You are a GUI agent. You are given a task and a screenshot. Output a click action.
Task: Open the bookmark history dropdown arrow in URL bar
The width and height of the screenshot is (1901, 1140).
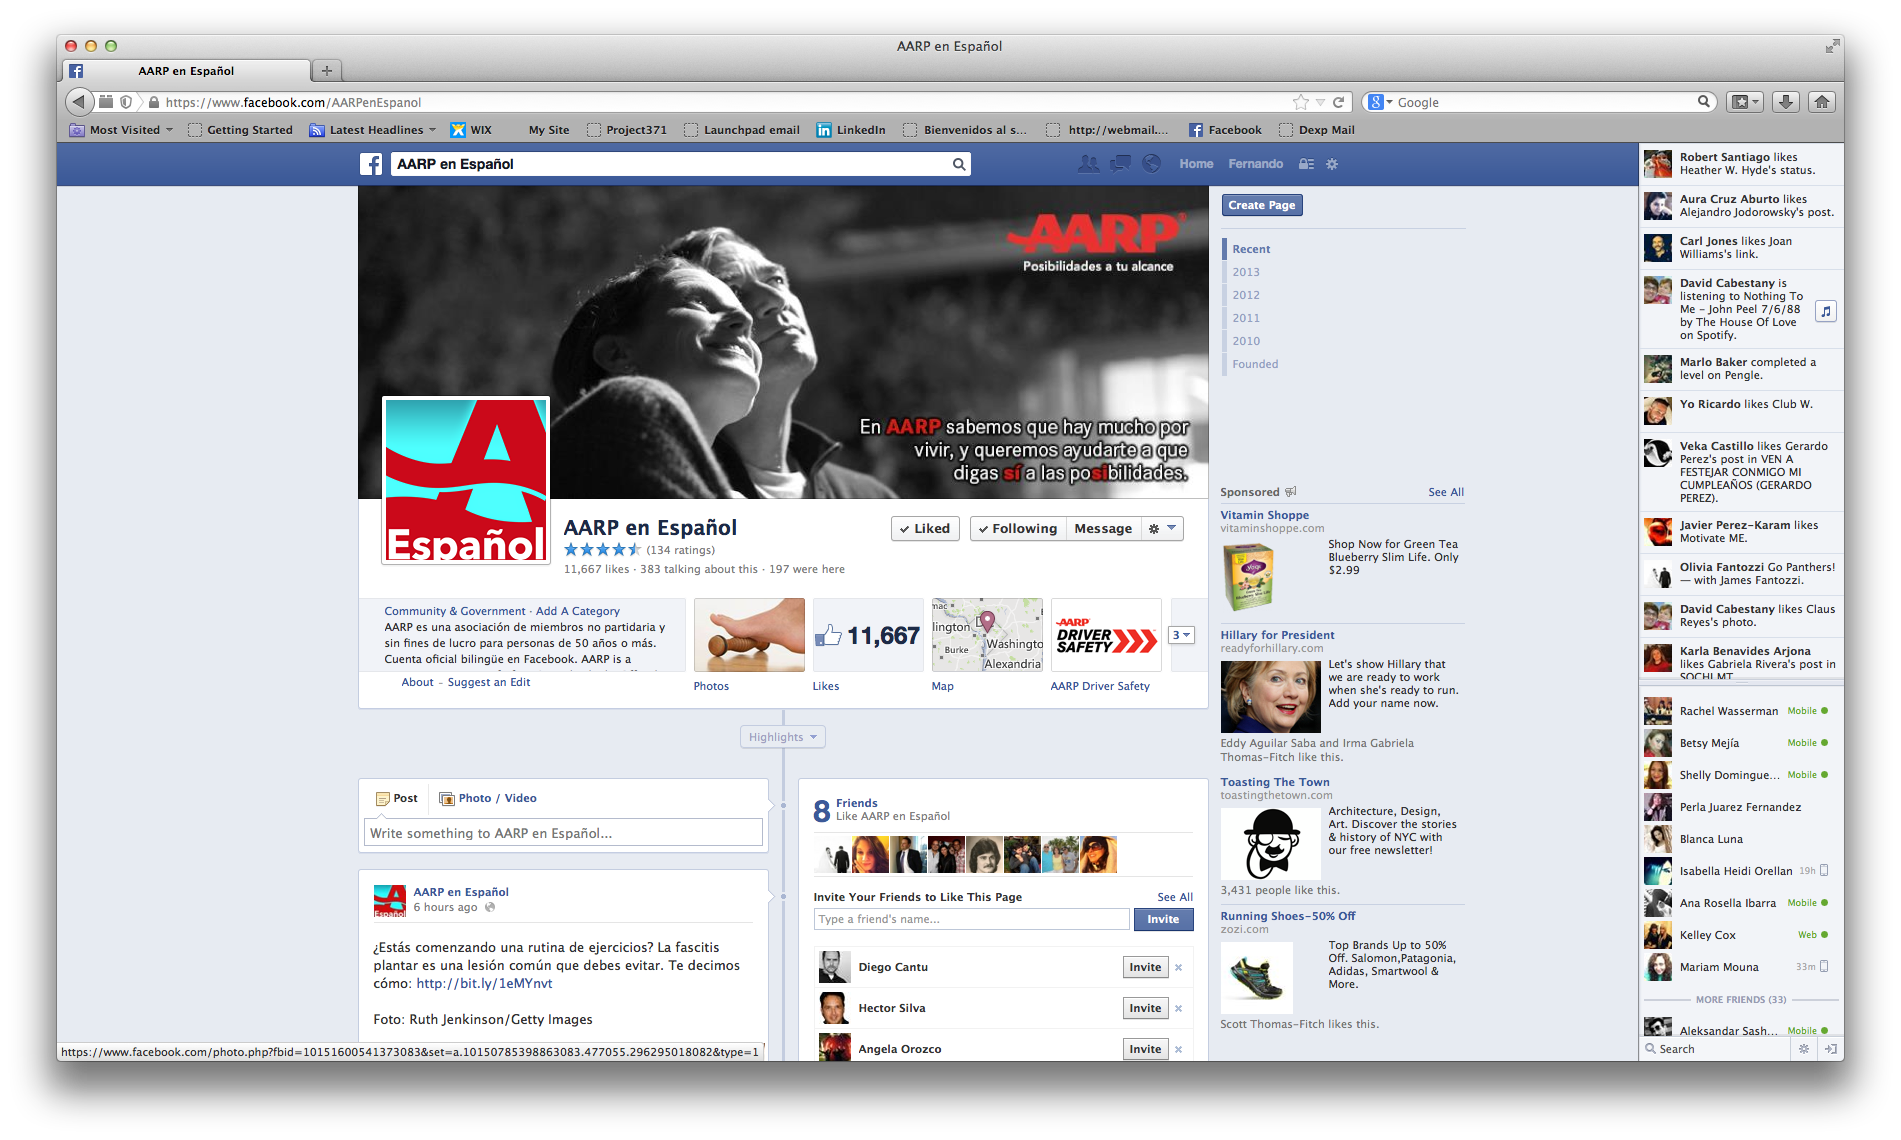1320,102
